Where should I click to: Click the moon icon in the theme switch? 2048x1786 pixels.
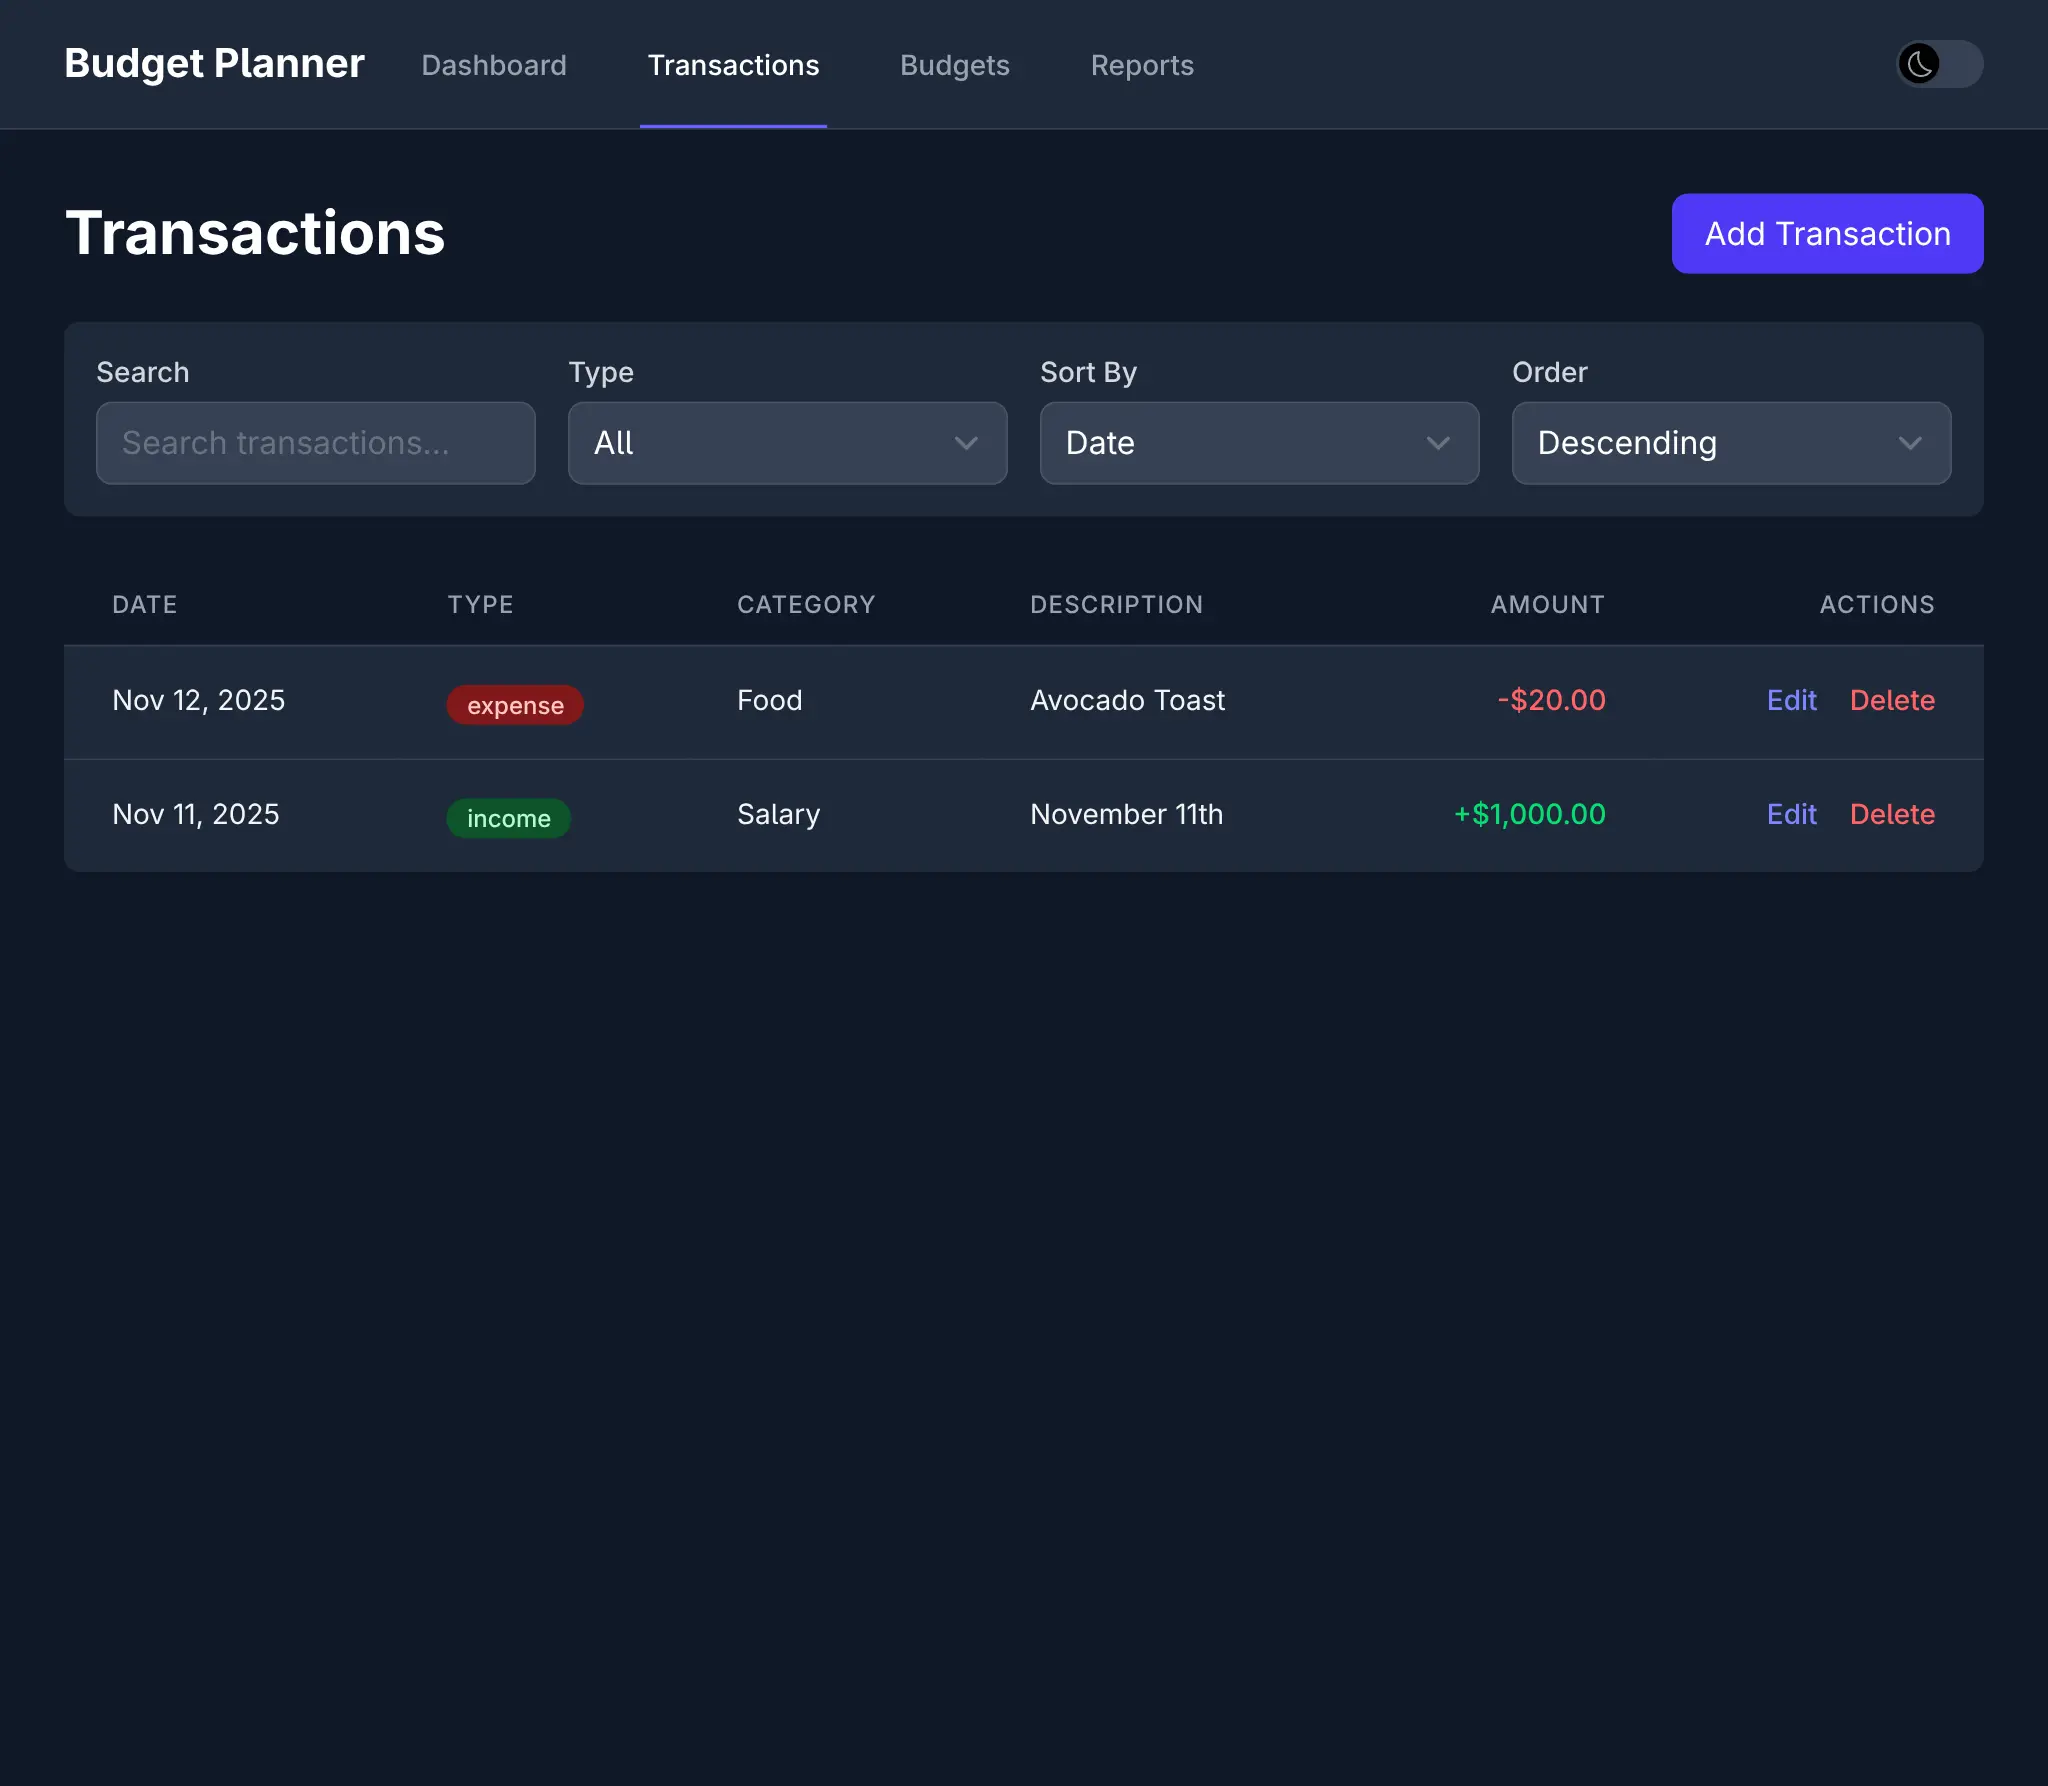(x=1916, y=64)
